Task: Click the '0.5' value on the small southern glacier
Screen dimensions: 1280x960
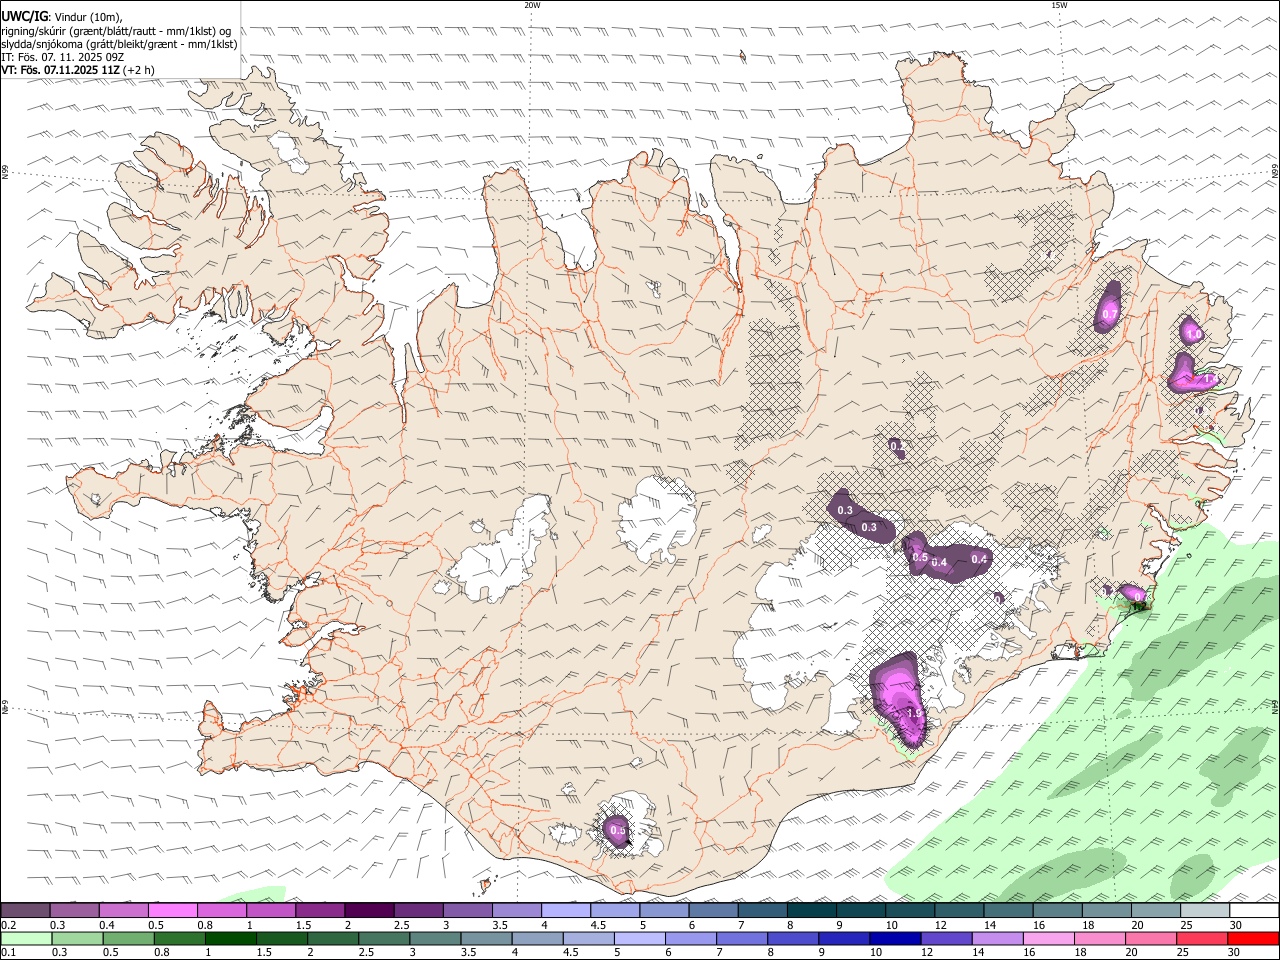Action: click(x=618, y=830)
